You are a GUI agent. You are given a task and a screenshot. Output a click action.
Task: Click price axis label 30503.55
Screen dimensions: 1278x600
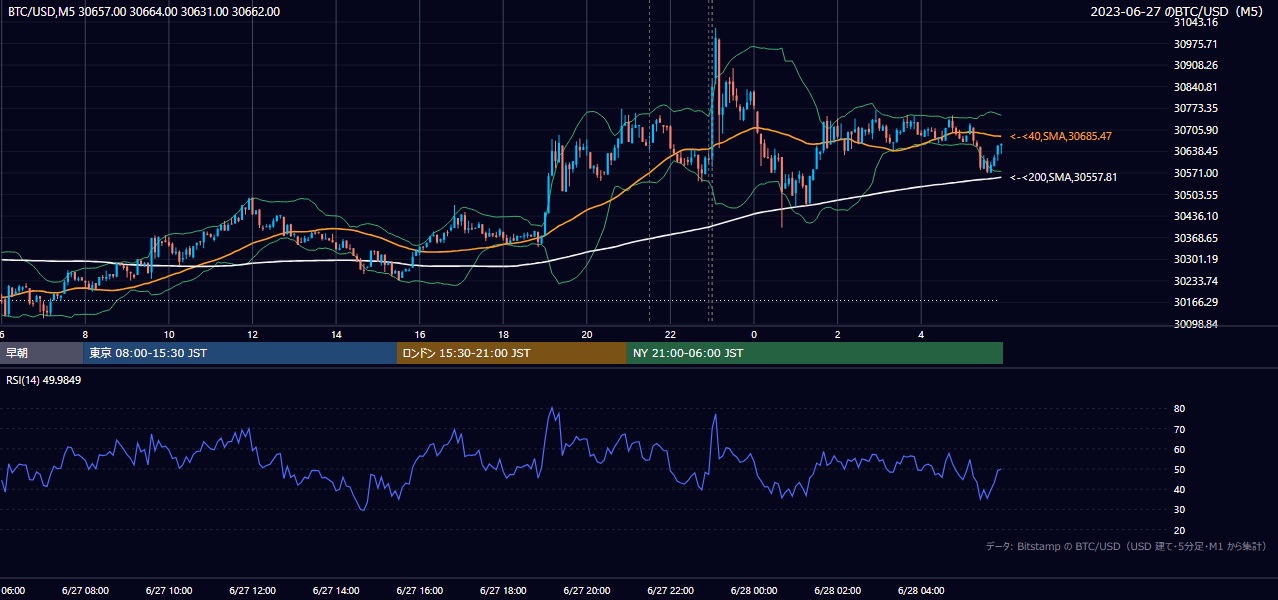pyautogui.click(x=1196, y=195)
